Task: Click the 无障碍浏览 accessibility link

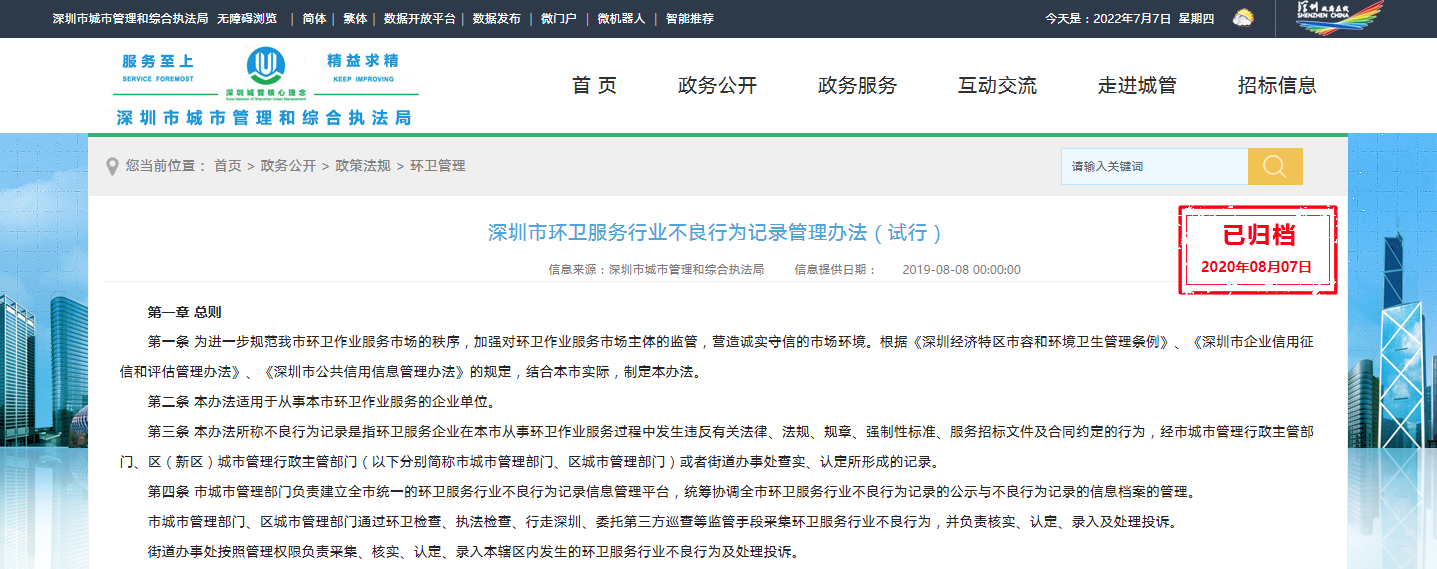Action: (x=246, y=19)
